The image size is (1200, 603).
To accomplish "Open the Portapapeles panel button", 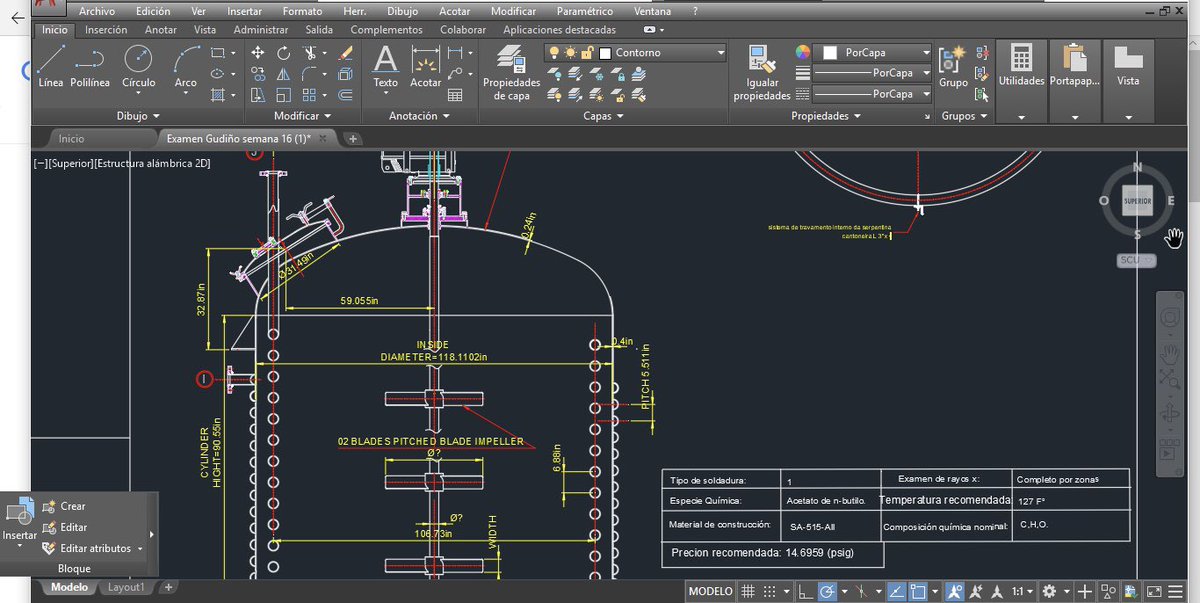I will tap(1075, 82).
